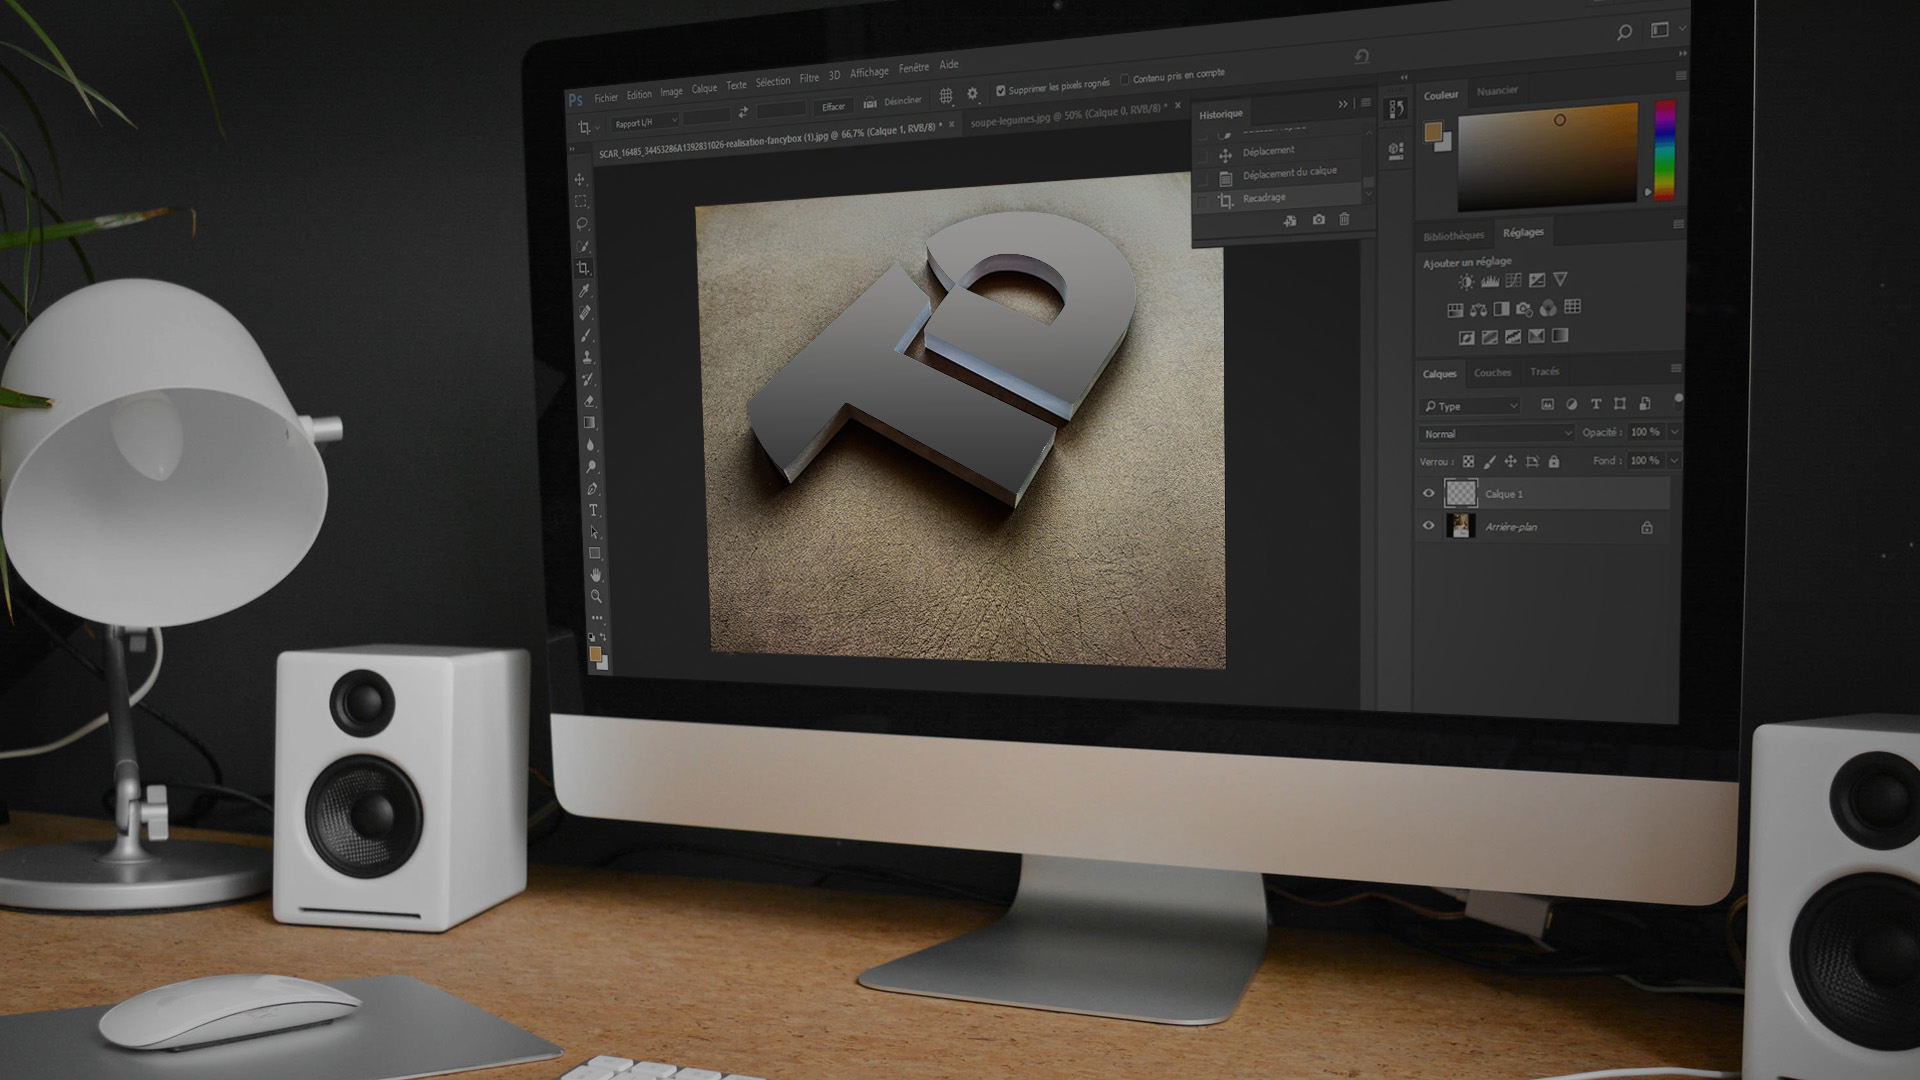Image resolution: width=1920 pixels, height=1080 pixels.
Task: Switch to the Couches tab
Action: 1492,373
